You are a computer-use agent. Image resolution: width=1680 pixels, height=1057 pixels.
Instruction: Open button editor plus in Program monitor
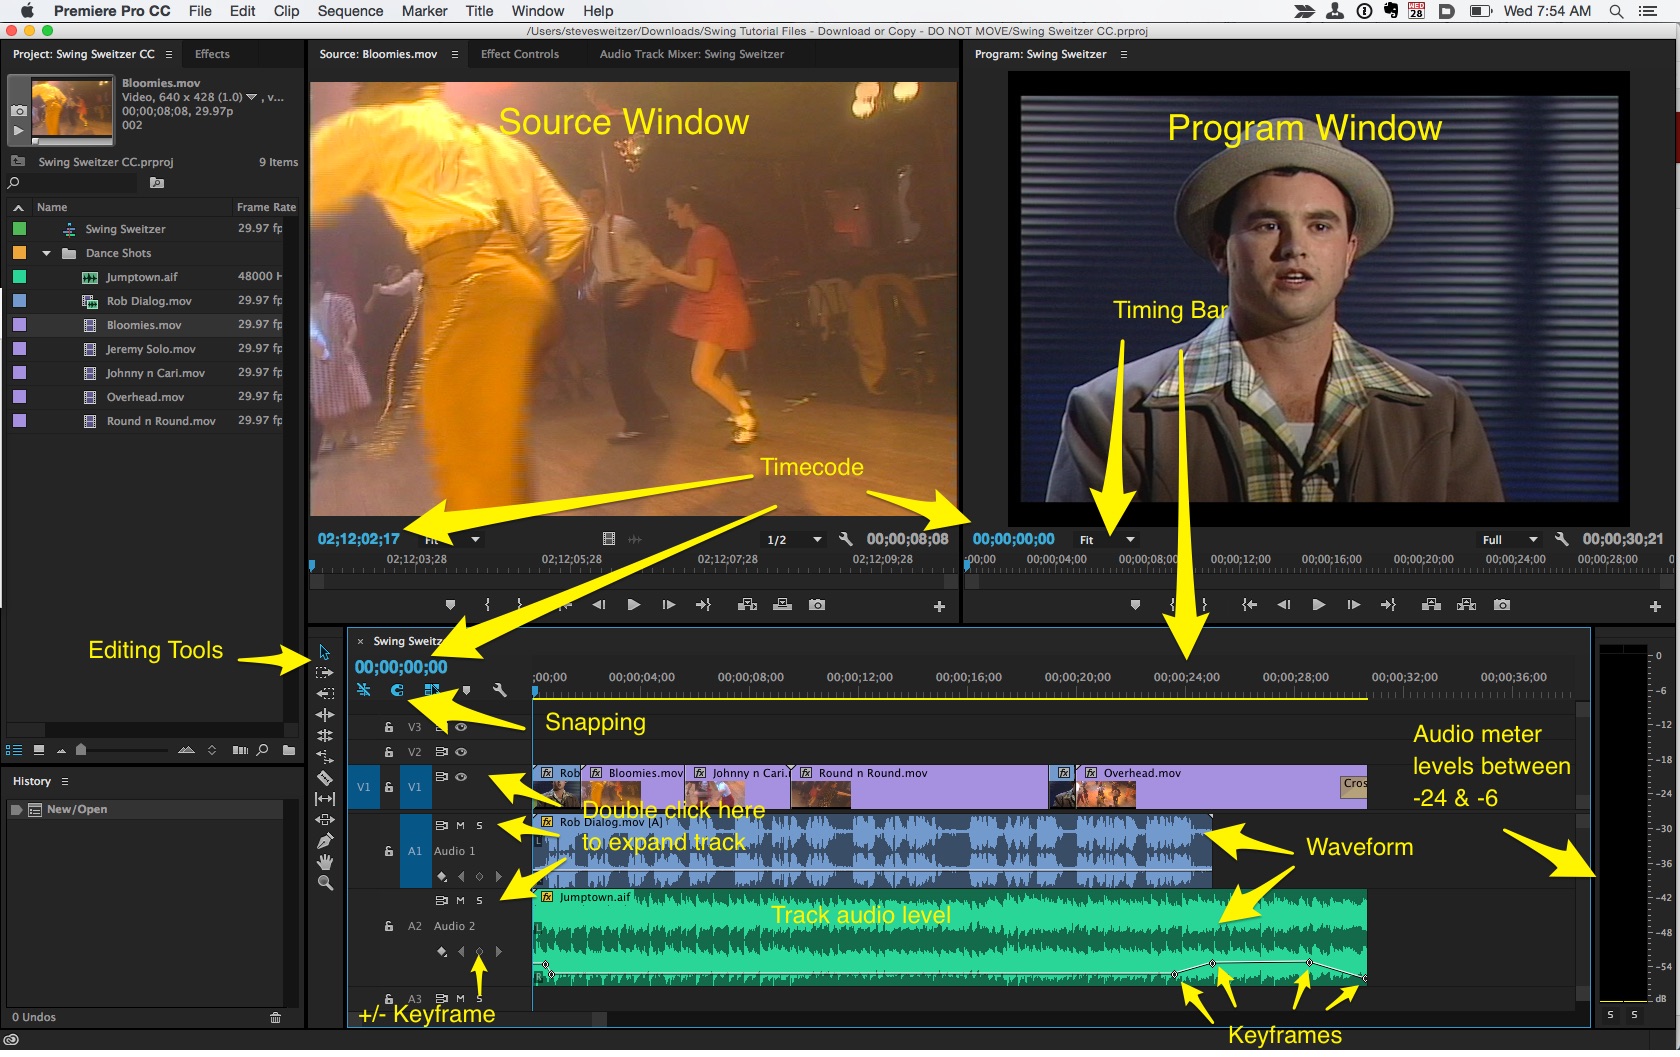(x=1655, y=606)
